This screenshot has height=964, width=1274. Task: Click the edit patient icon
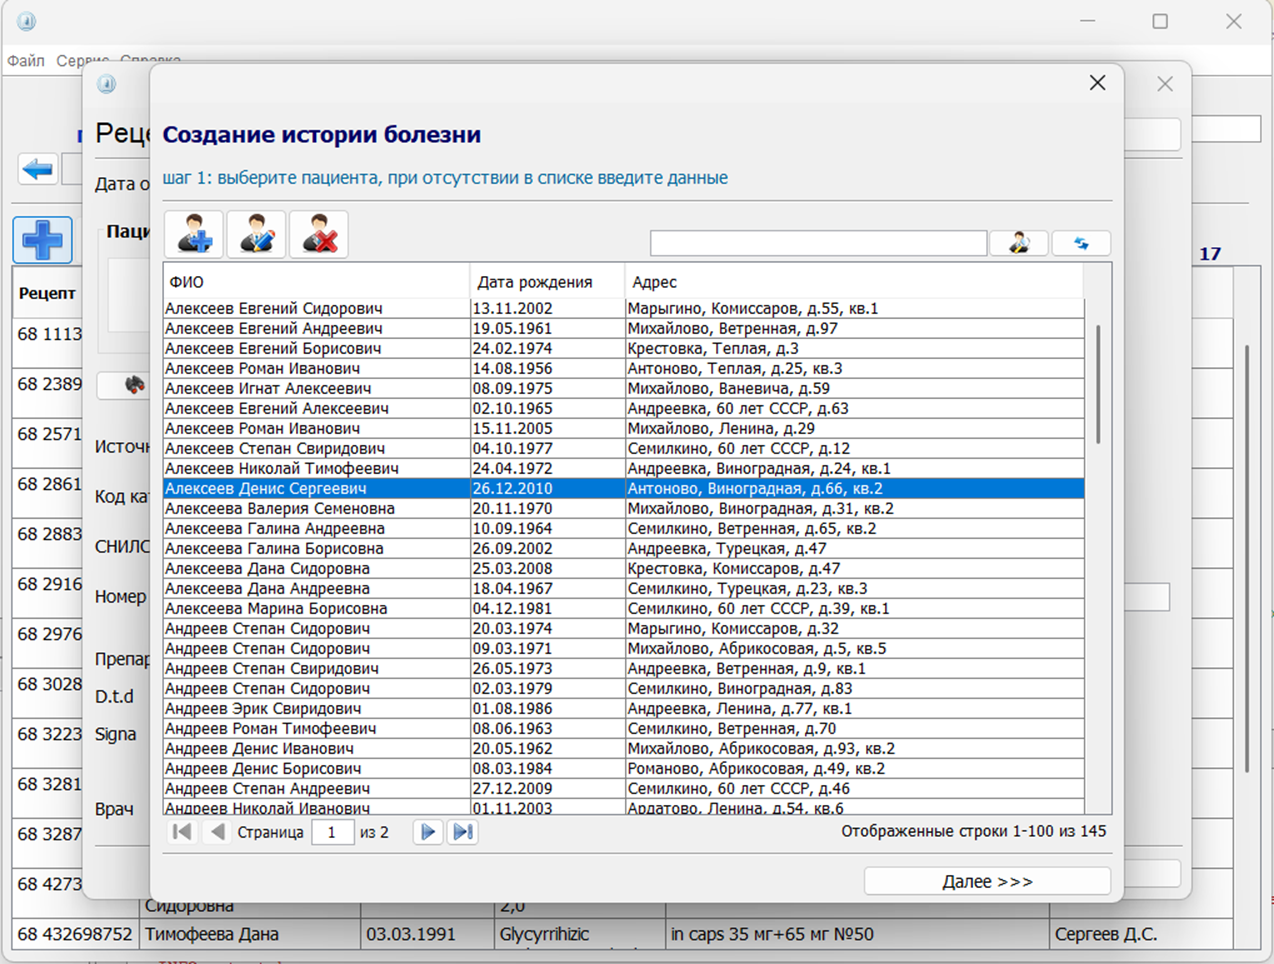(257, 235)
